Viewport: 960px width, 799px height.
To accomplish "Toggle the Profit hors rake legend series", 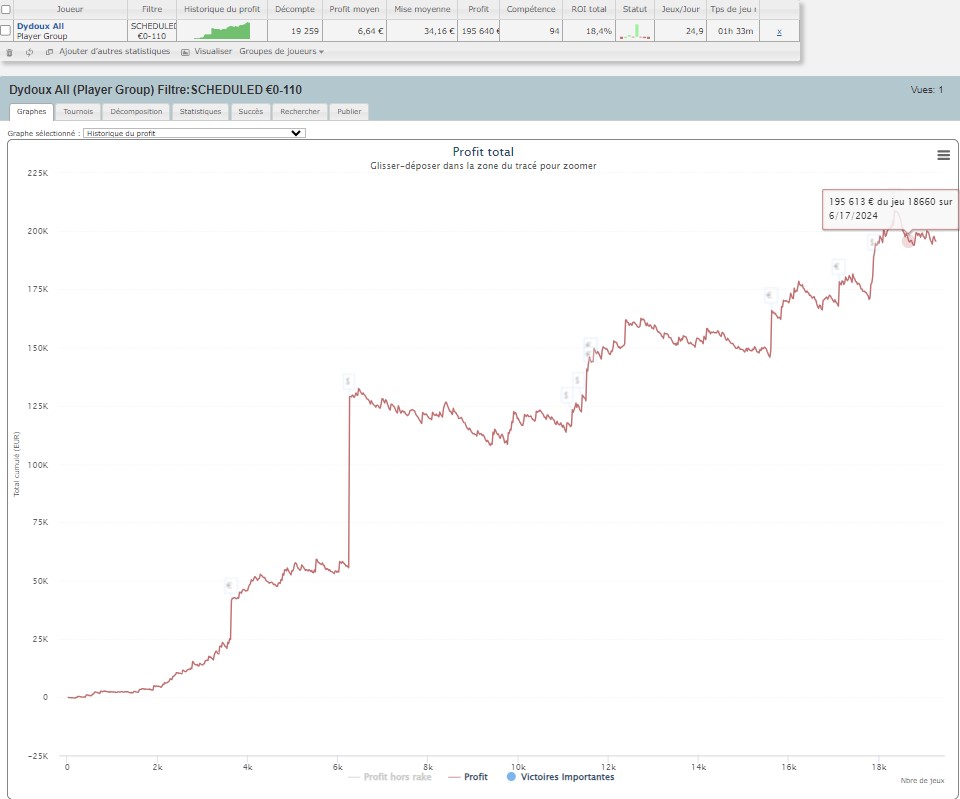I will click(x=390, y=776).
